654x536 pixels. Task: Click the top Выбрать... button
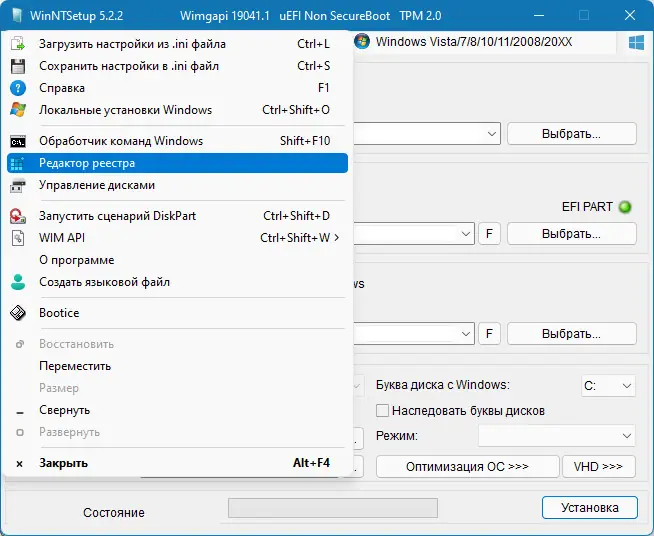point(572,134)
